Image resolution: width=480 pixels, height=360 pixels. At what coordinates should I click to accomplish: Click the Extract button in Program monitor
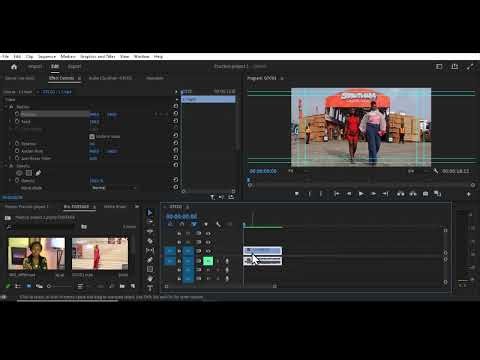tap(413, 194)
